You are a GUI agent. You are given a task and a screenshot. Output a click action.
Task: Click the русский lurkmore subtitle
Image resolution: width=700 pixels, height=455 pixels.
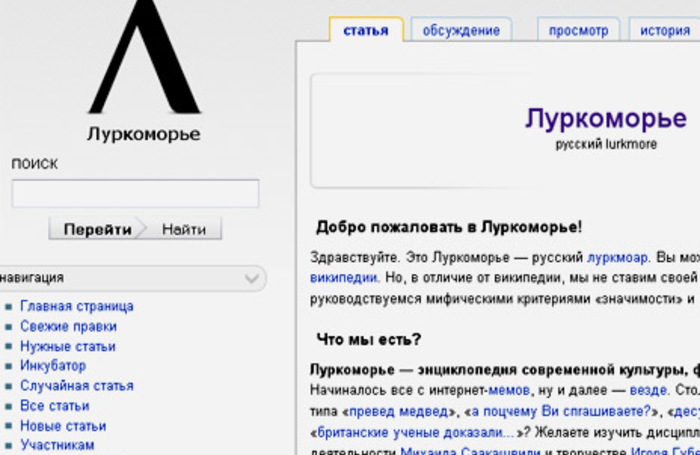tap(606, 144)
